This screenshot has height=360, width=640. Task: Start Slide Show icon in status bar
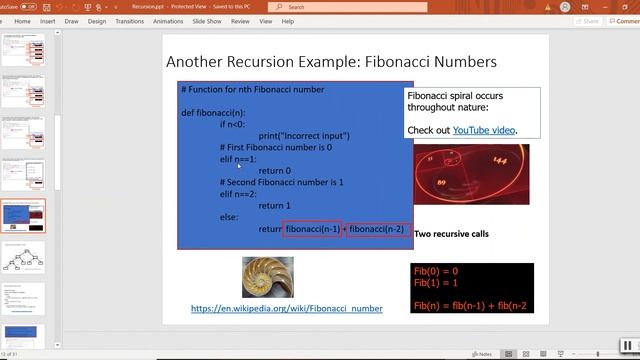[561, 354]
